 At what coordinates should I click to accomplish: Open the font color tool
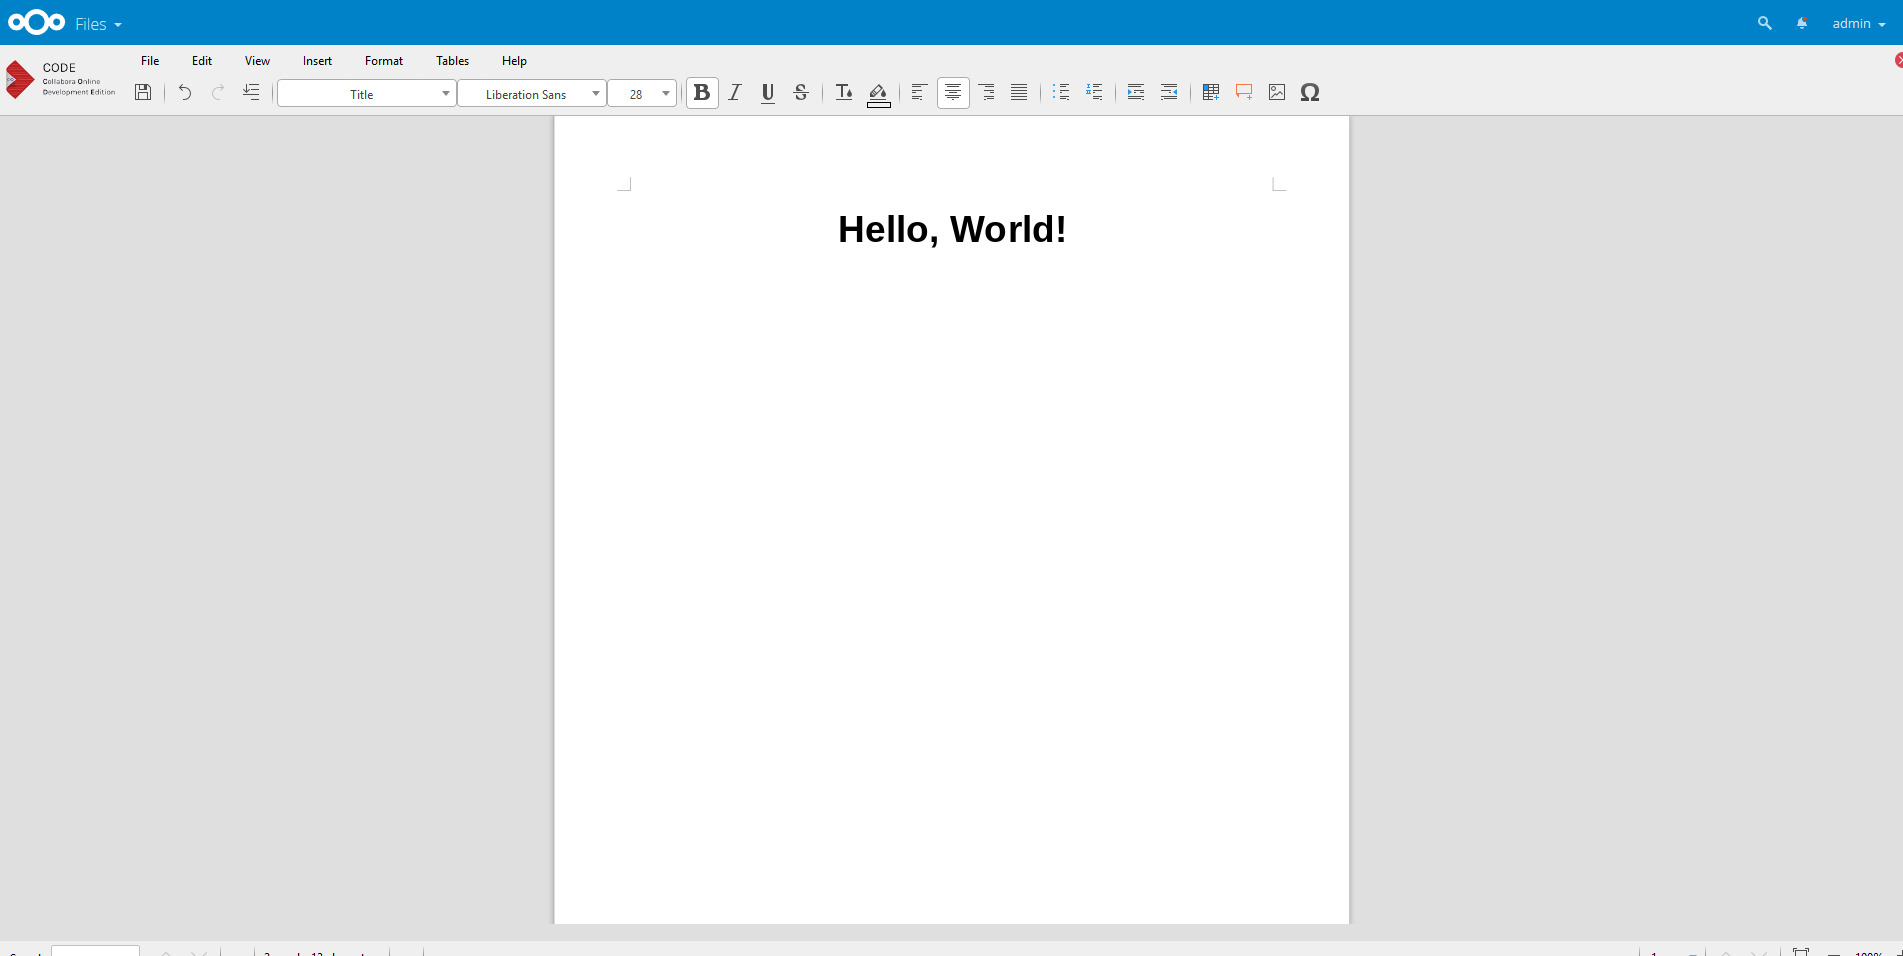844,92
